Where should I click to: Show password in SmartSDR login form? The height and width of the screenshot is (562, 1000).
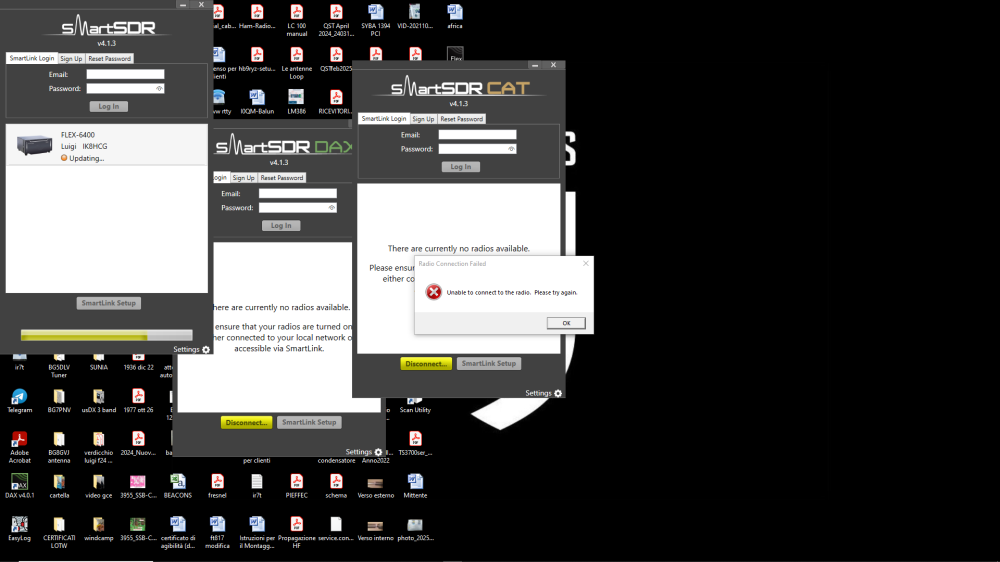tap(159, 89)
